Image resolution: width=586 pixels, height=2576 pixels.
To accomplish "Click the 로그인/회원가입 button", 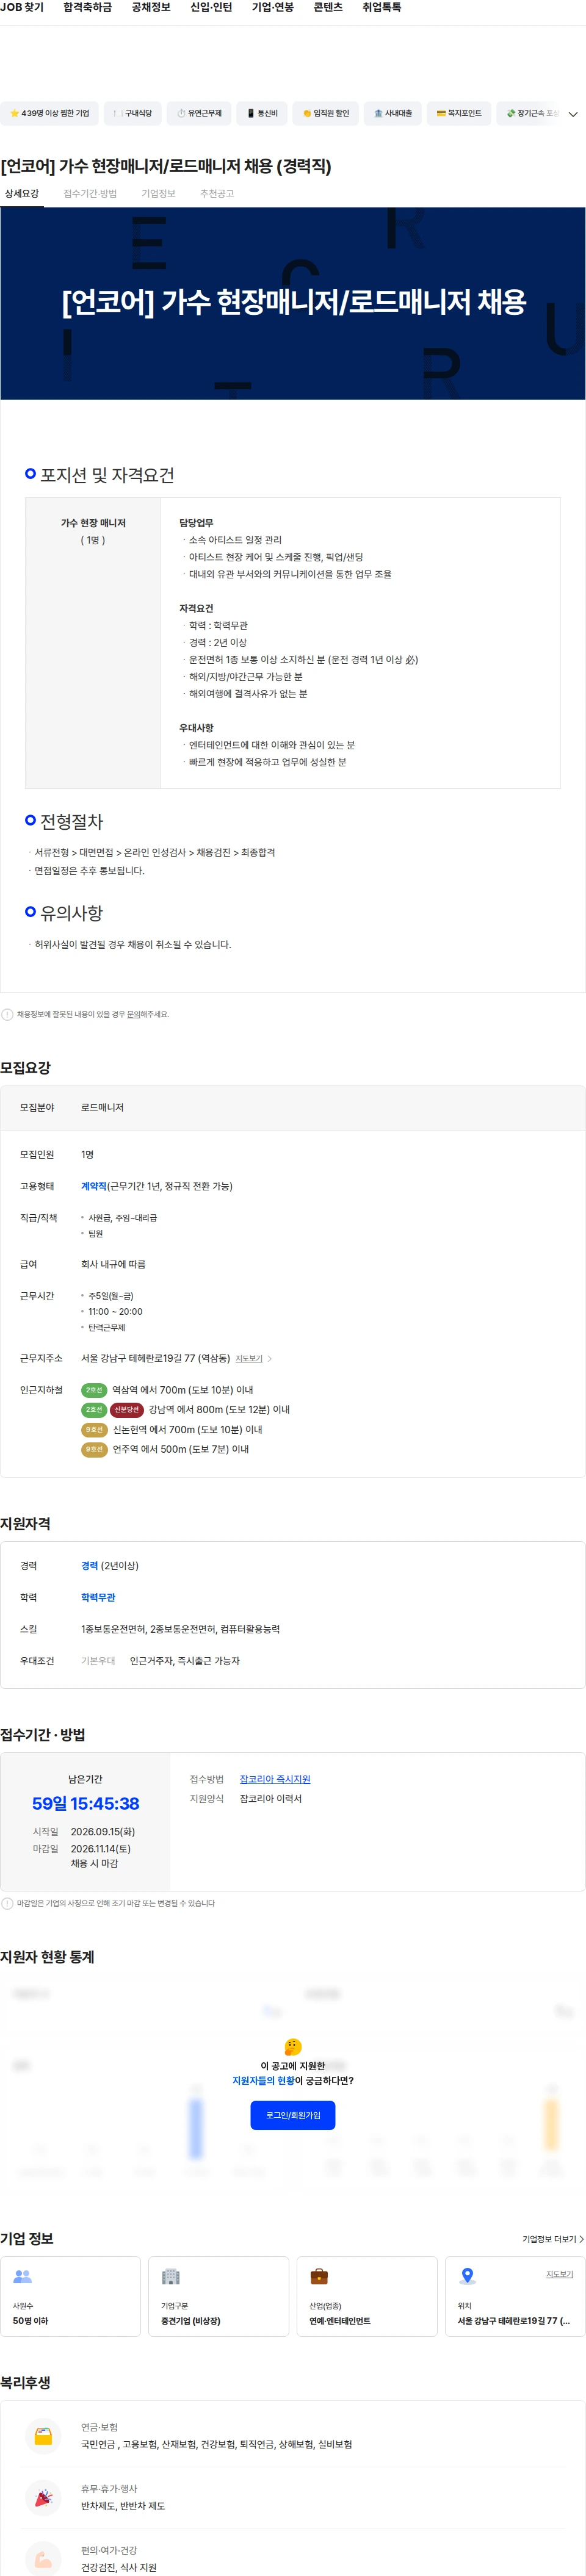I will tap(293, 2115).
